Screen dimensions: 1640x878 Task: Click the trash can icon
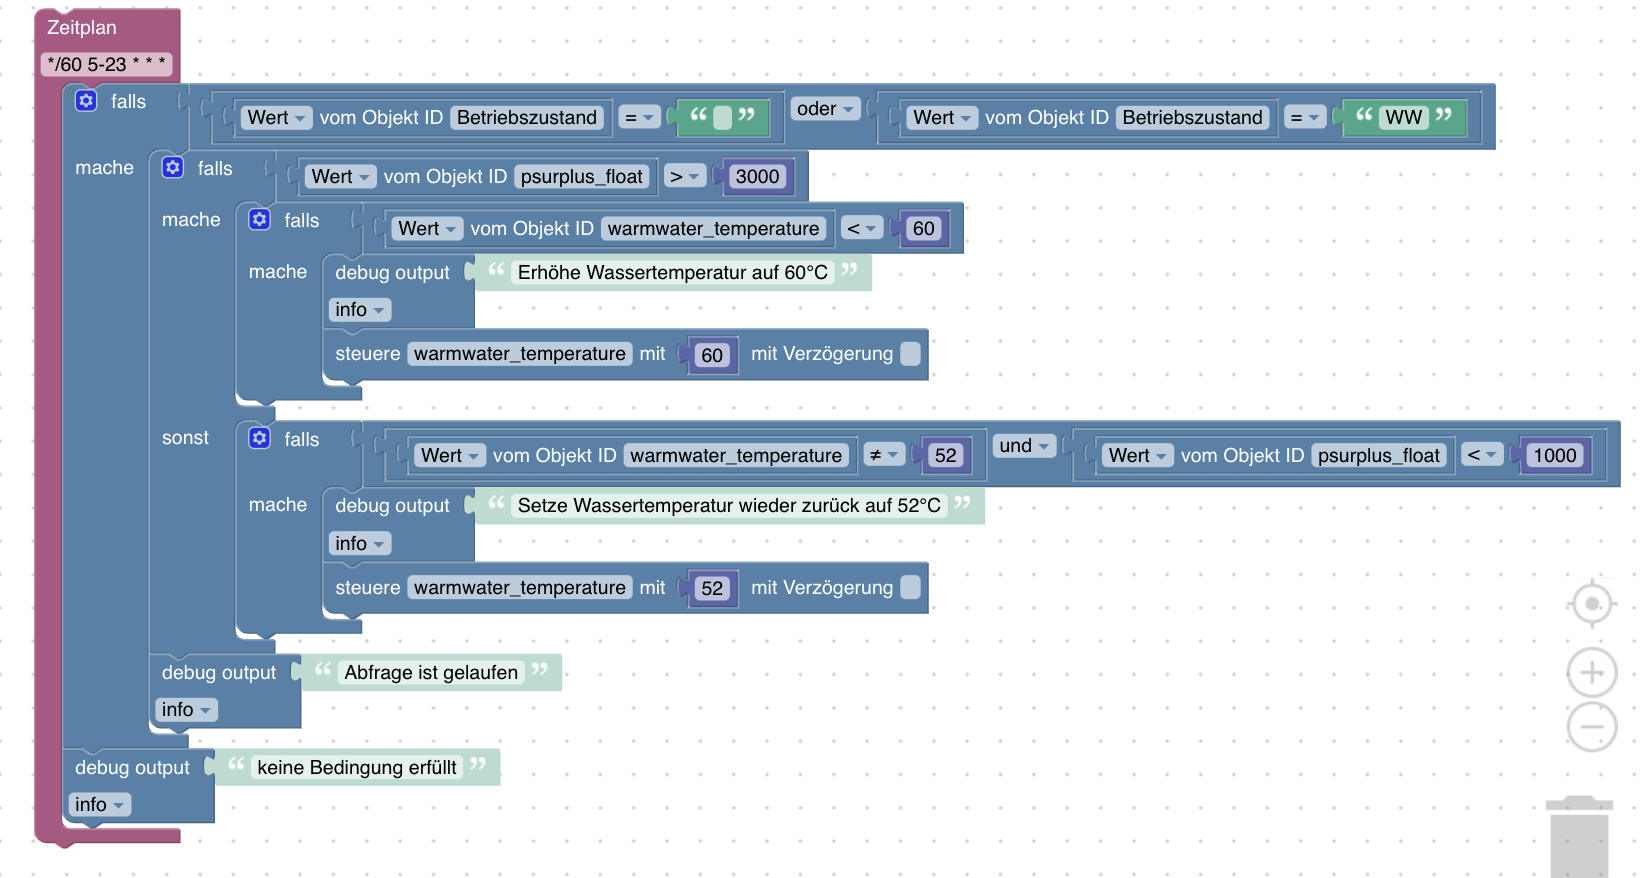1580,837
